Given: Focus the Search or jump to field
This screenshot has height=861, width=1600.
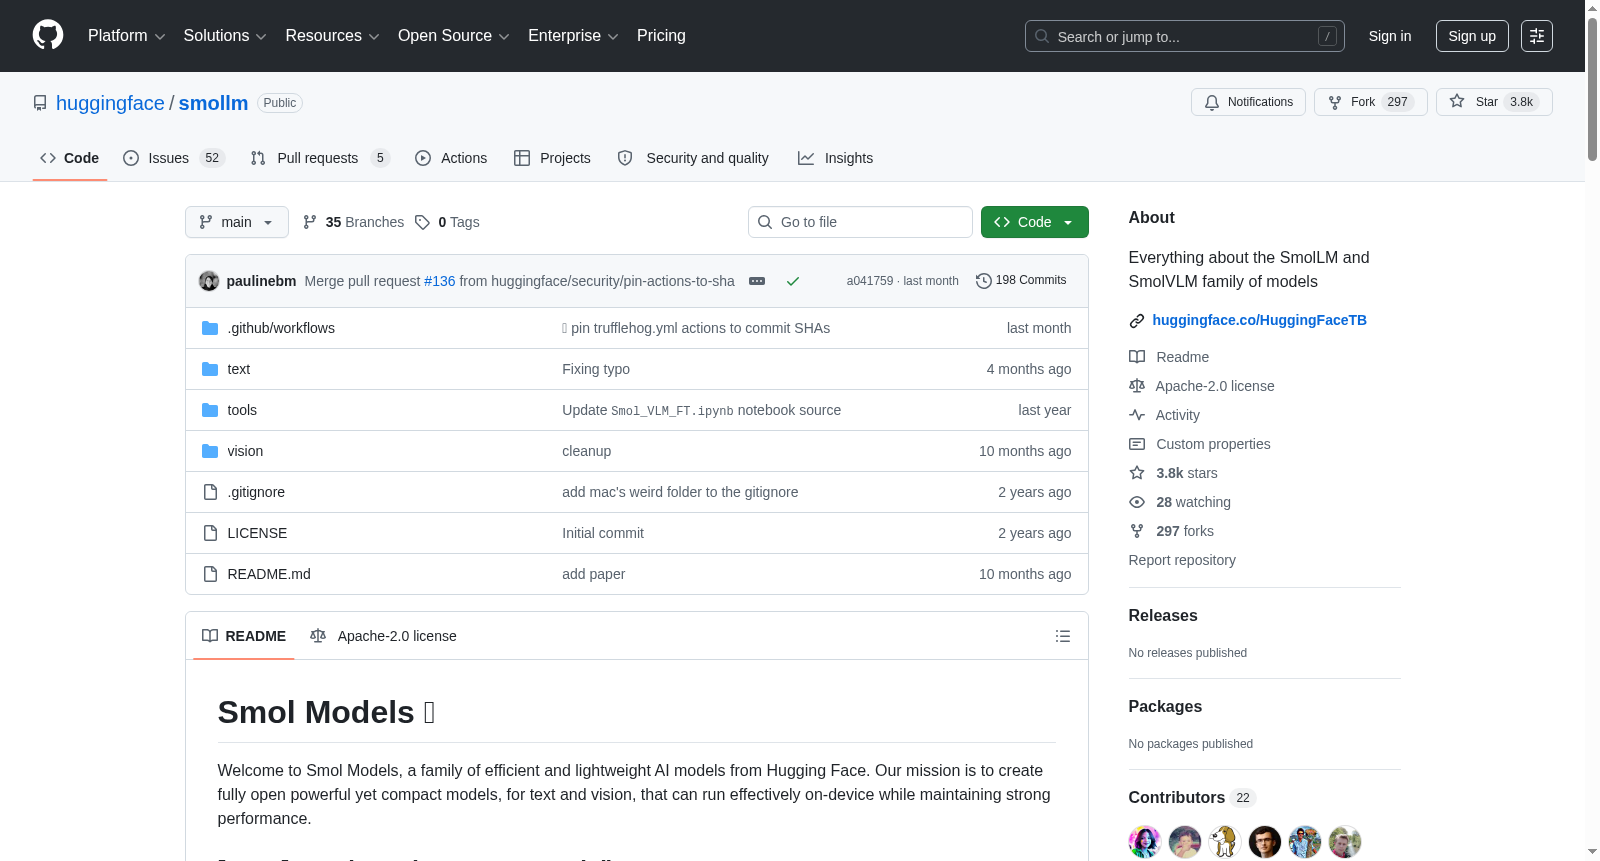Looking at the screenshot, I should pyautogui.click(x=1184, y=36).
